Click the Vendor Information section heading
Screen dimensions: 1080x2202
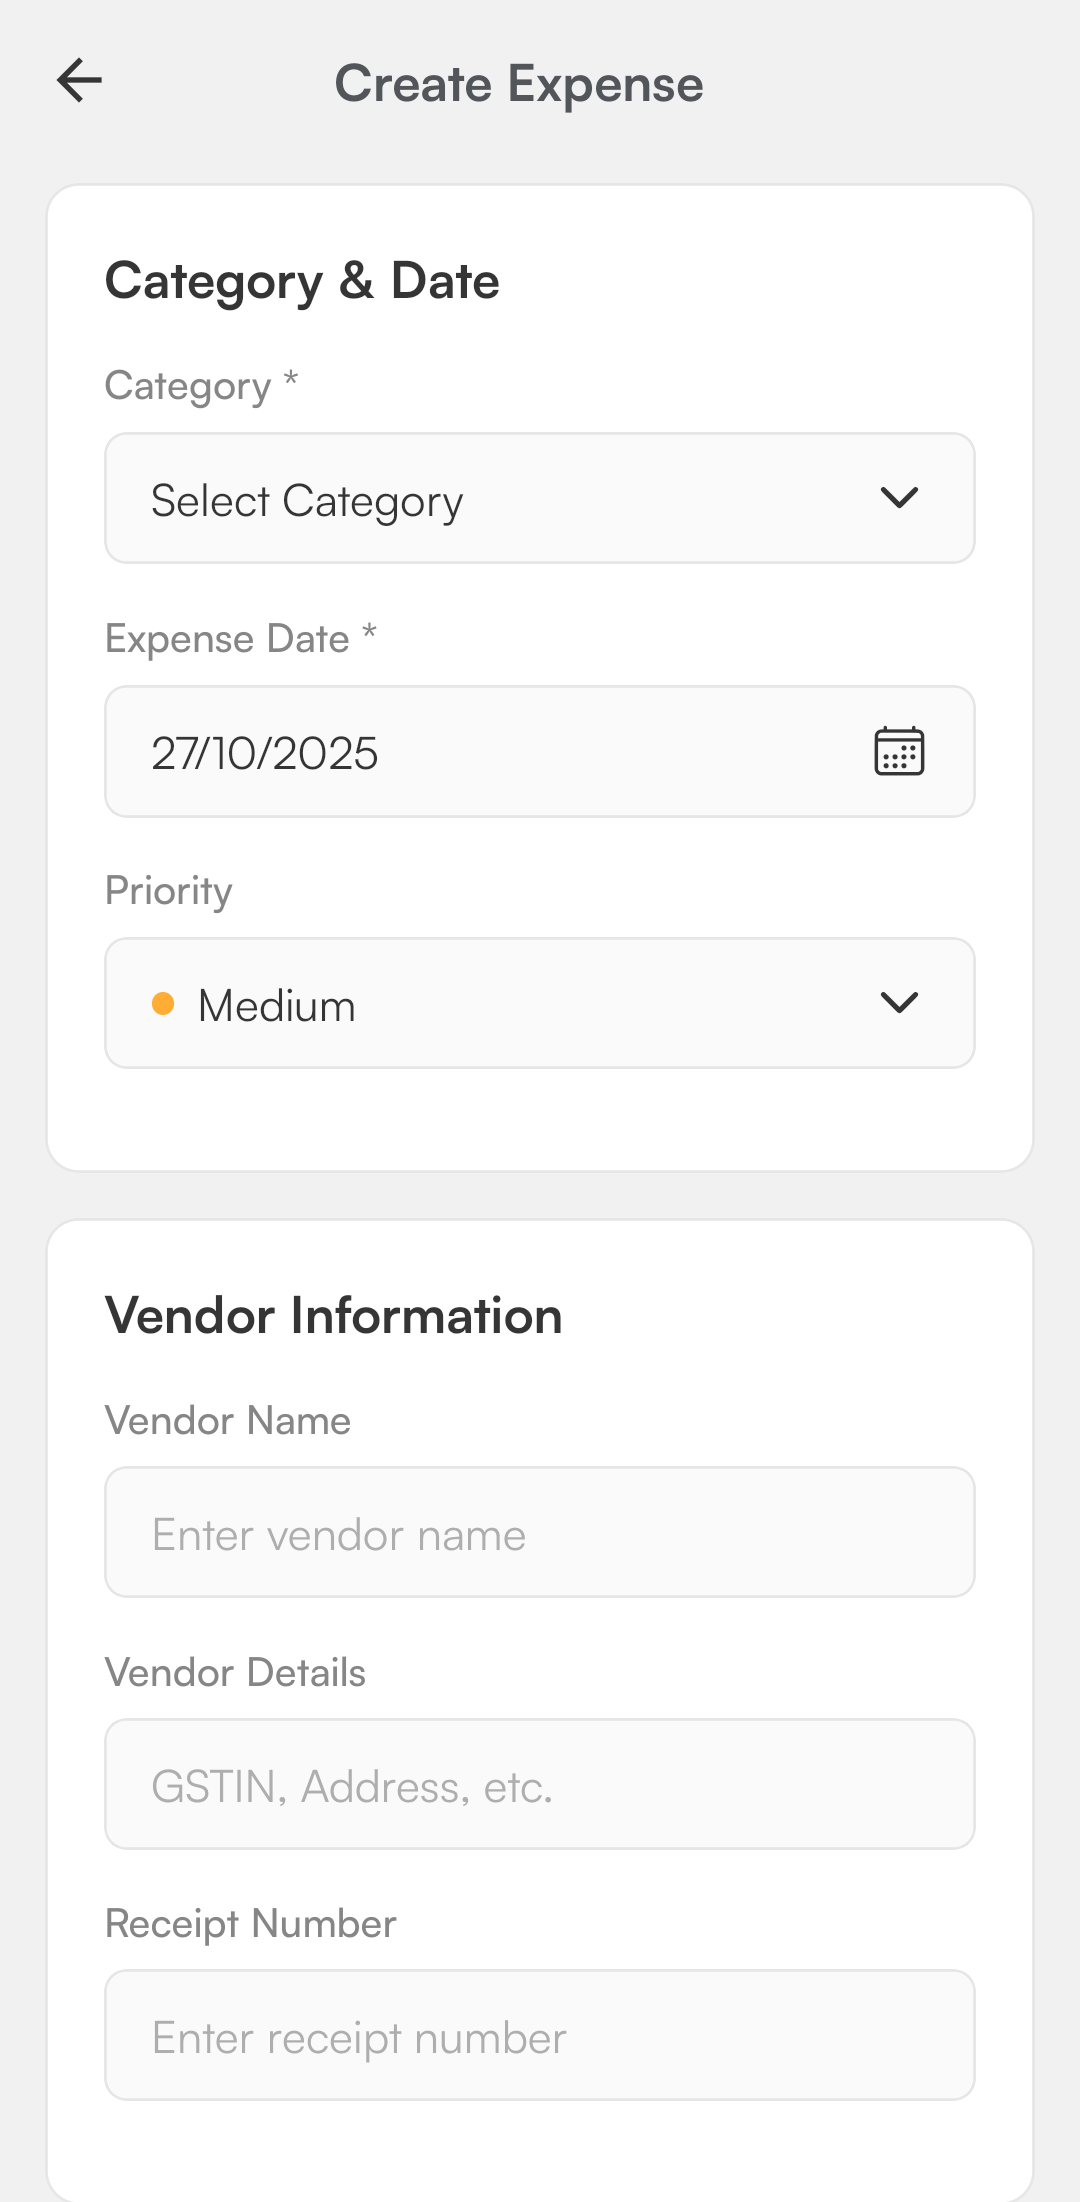coord(334,1315)
